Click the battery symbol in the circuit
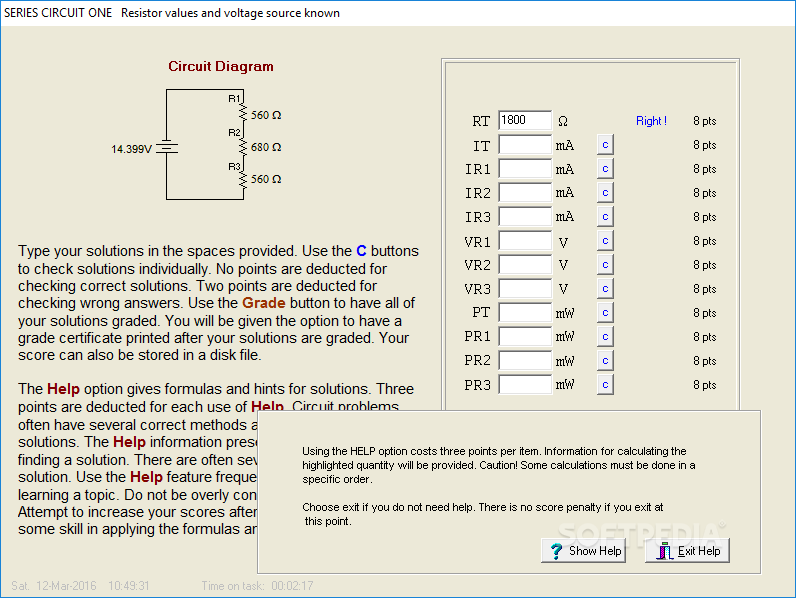 (x=167, y=147)
